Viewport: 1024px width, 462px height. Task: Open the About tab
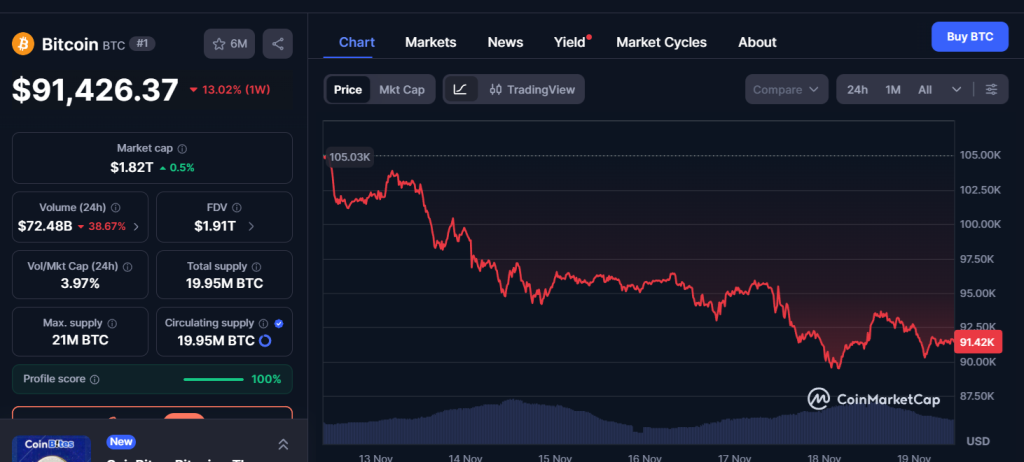click(x=757, y=42)
